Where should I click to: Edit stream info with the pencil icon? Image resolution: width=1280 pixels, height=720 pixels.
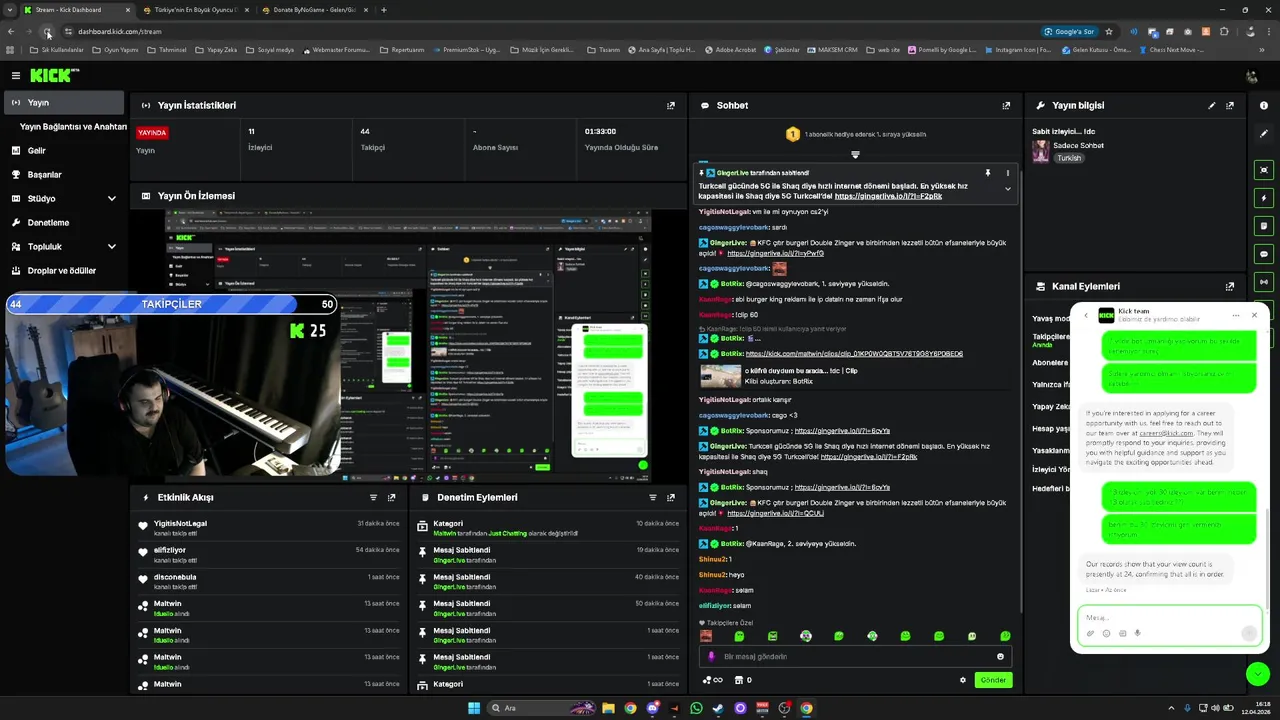[1212, 105]
